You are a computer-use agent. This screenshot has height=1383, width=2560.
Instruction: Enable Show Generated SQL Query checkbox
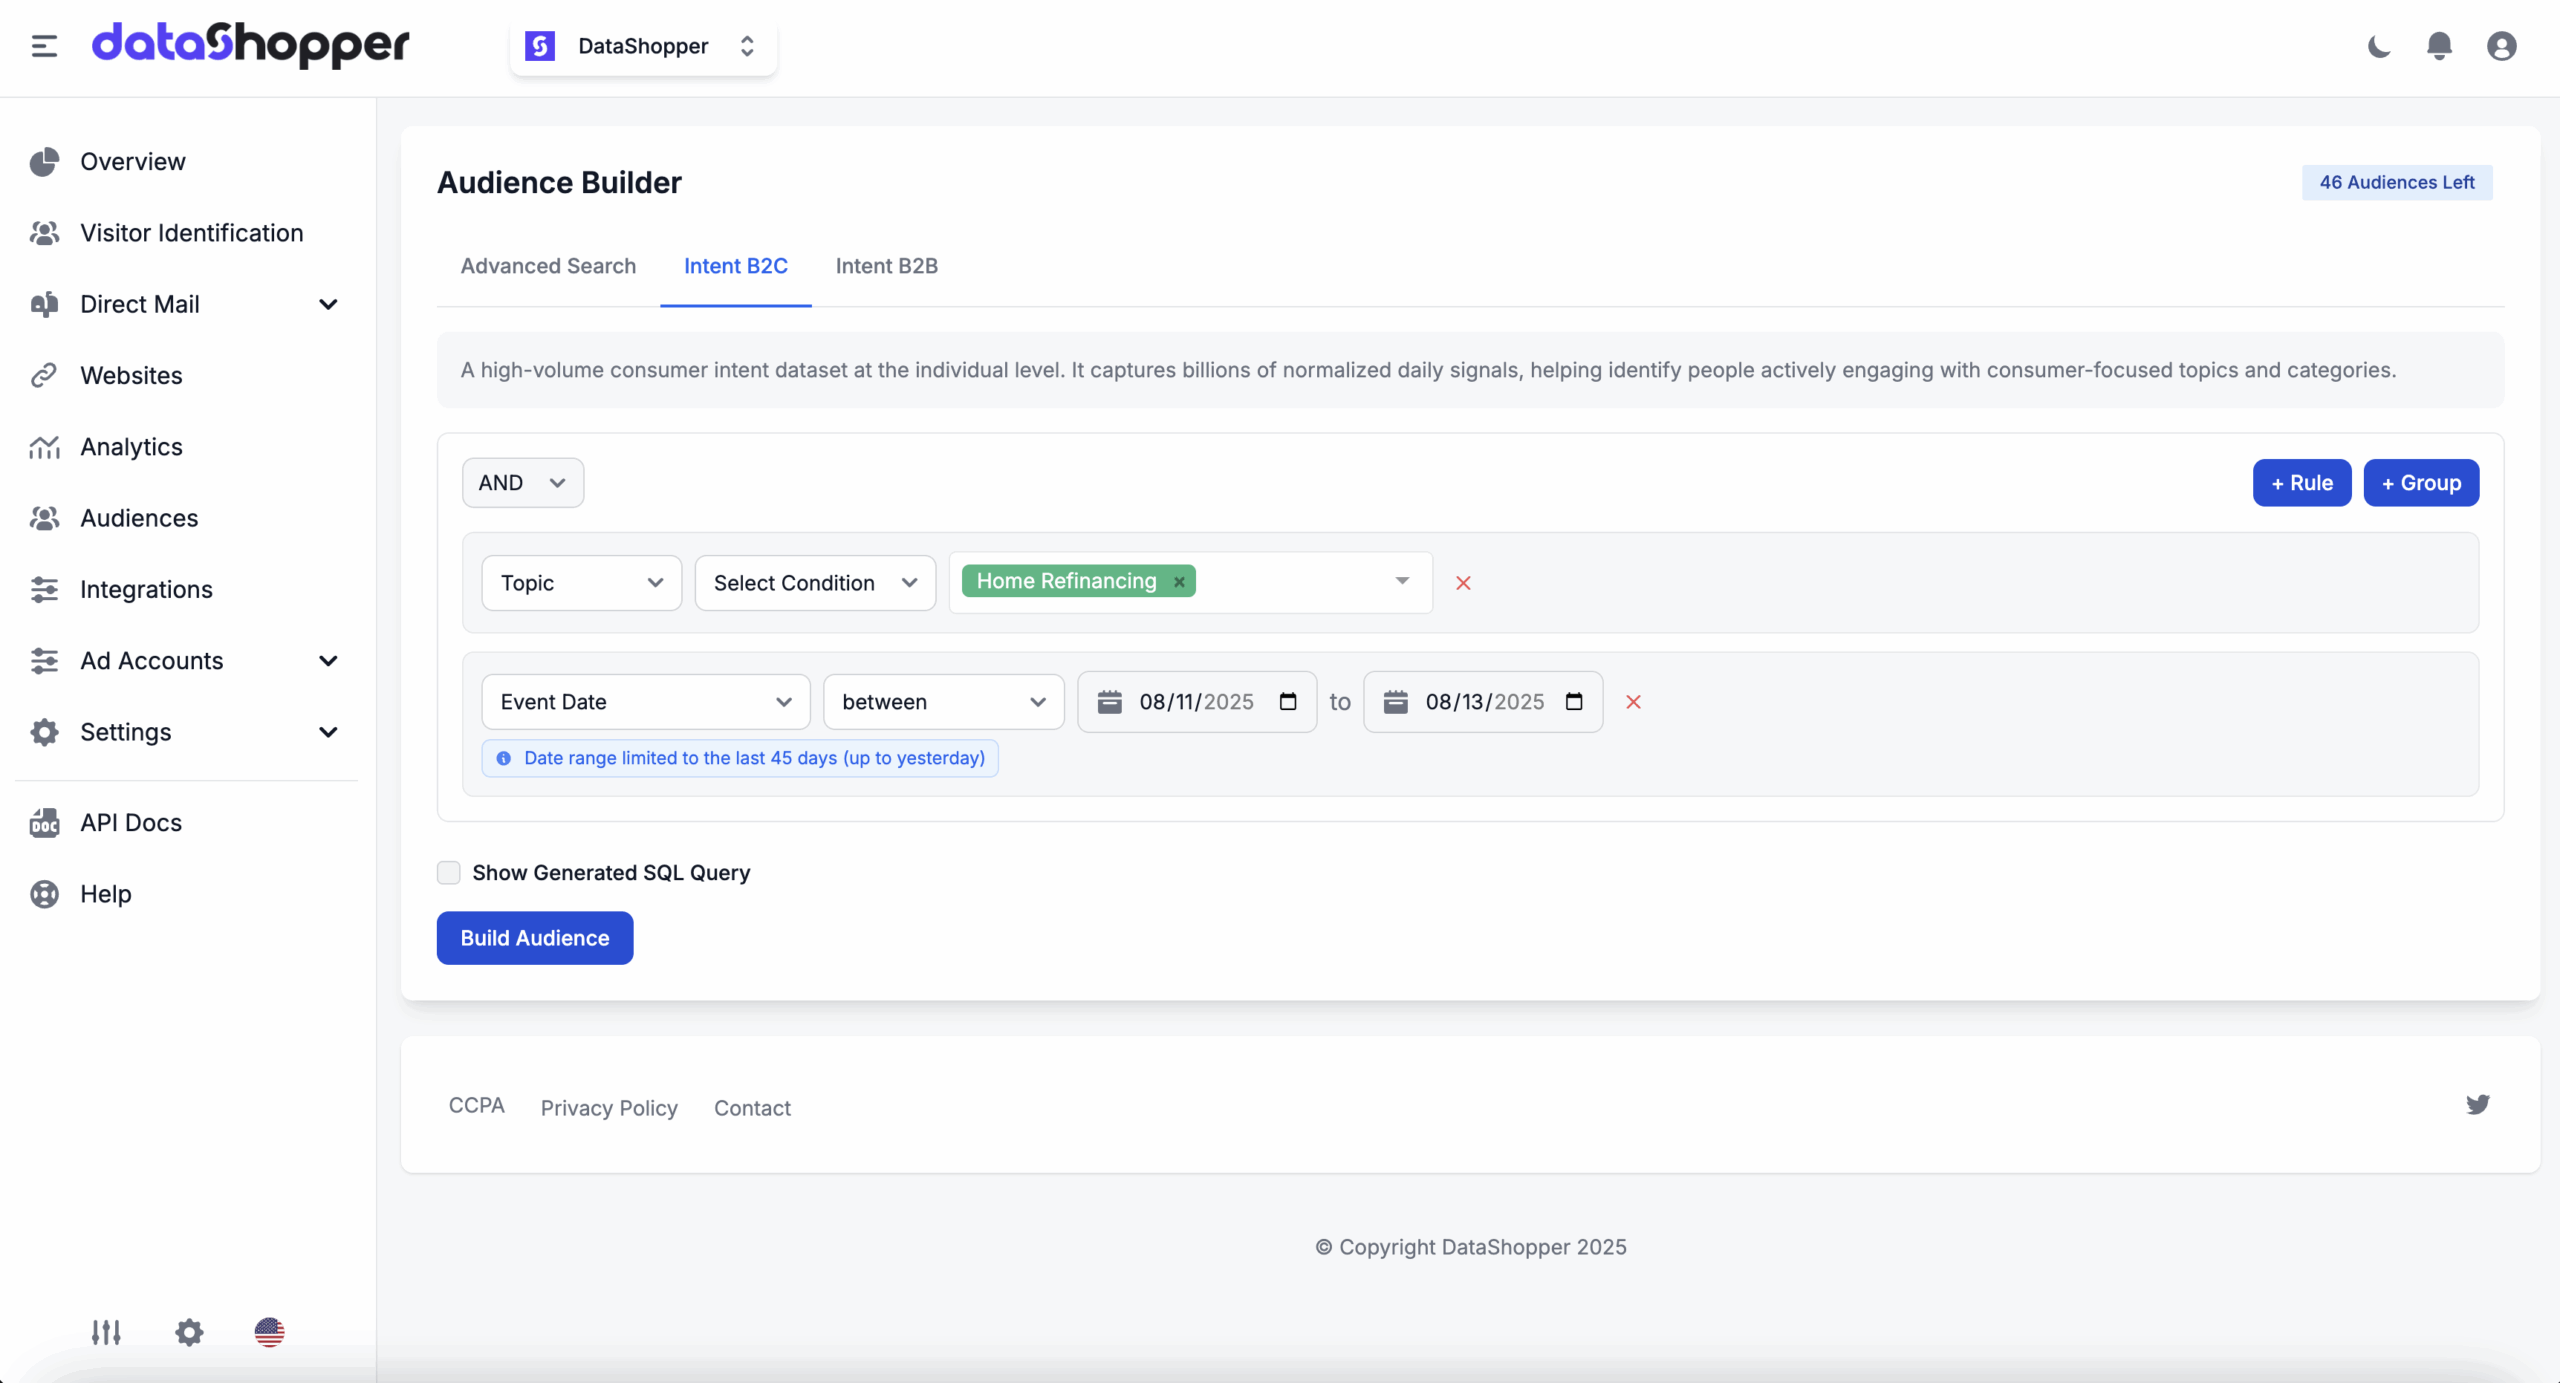click(449, 873)
